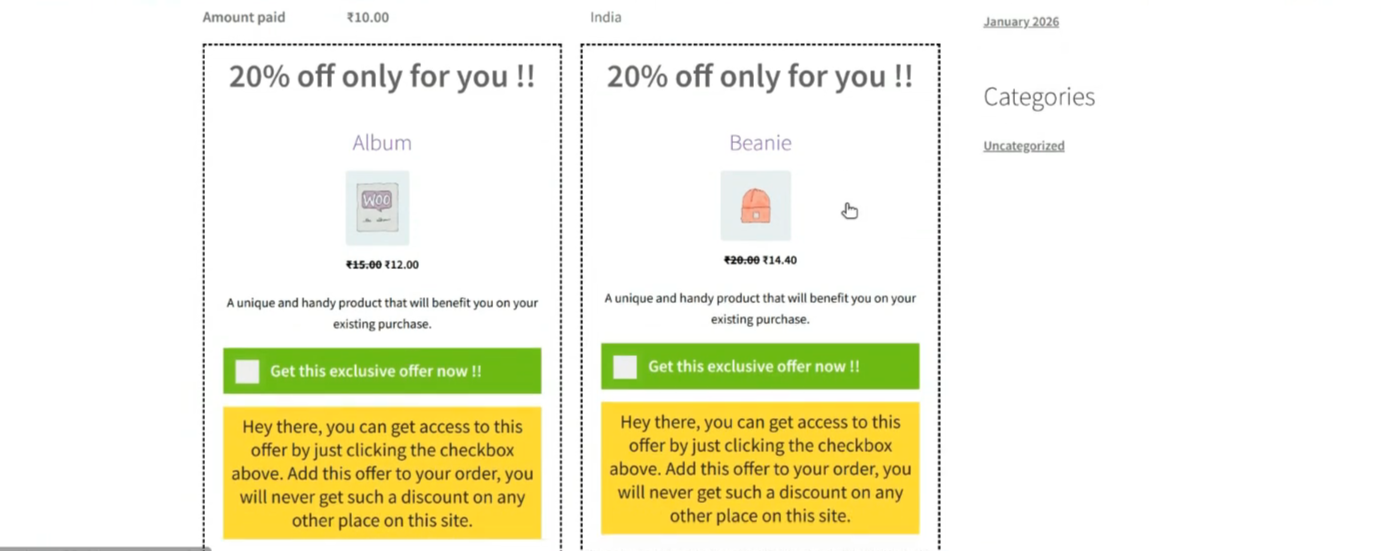Click the Album discounted price ₹12.00

402,265
